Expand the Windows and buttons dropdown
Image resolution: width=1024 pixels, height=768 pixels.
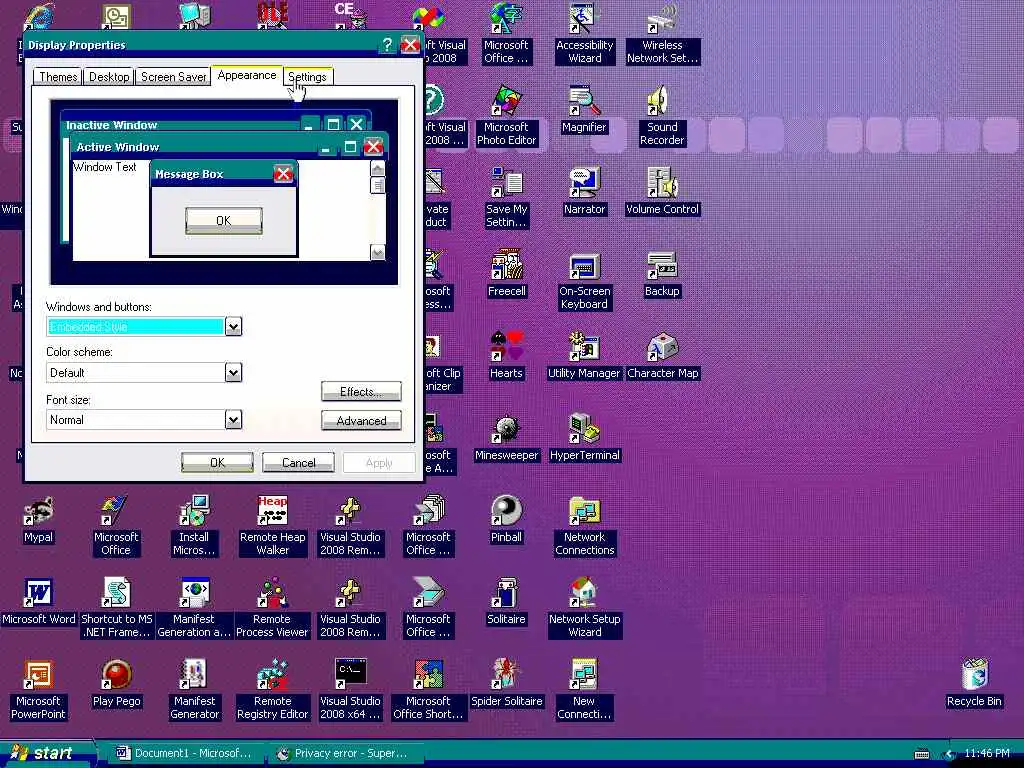(233, 326)
